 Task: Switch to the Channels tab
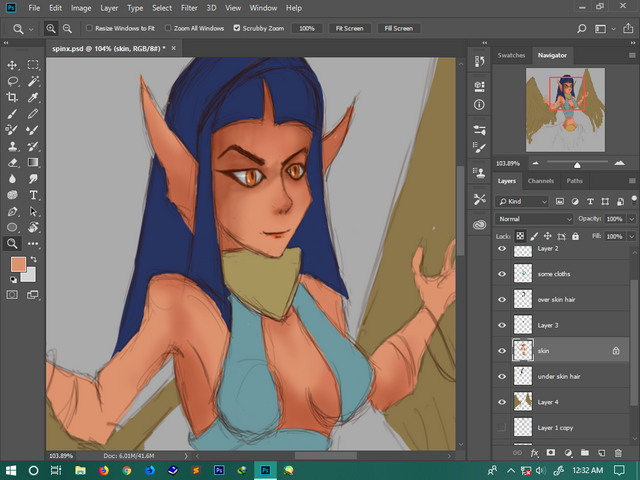click(x=540, y=181)
